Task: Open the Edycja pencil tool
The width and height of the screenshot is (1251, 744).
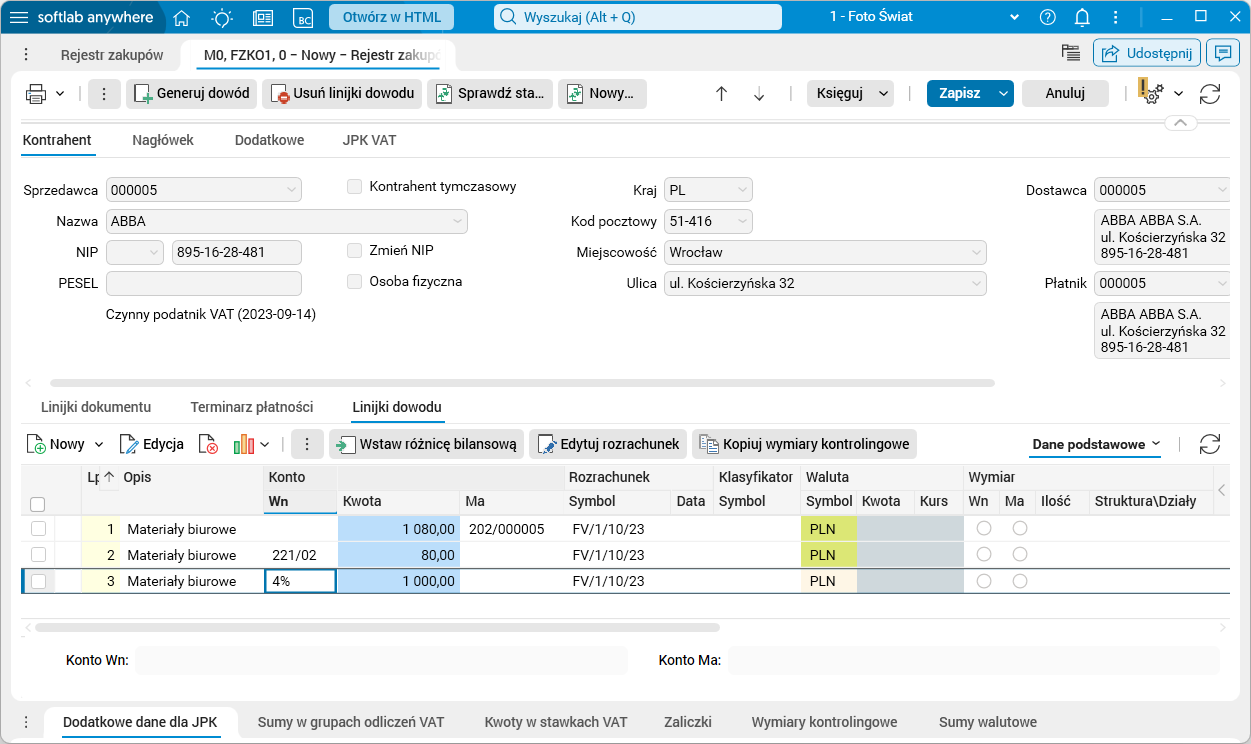Action: 151,444
